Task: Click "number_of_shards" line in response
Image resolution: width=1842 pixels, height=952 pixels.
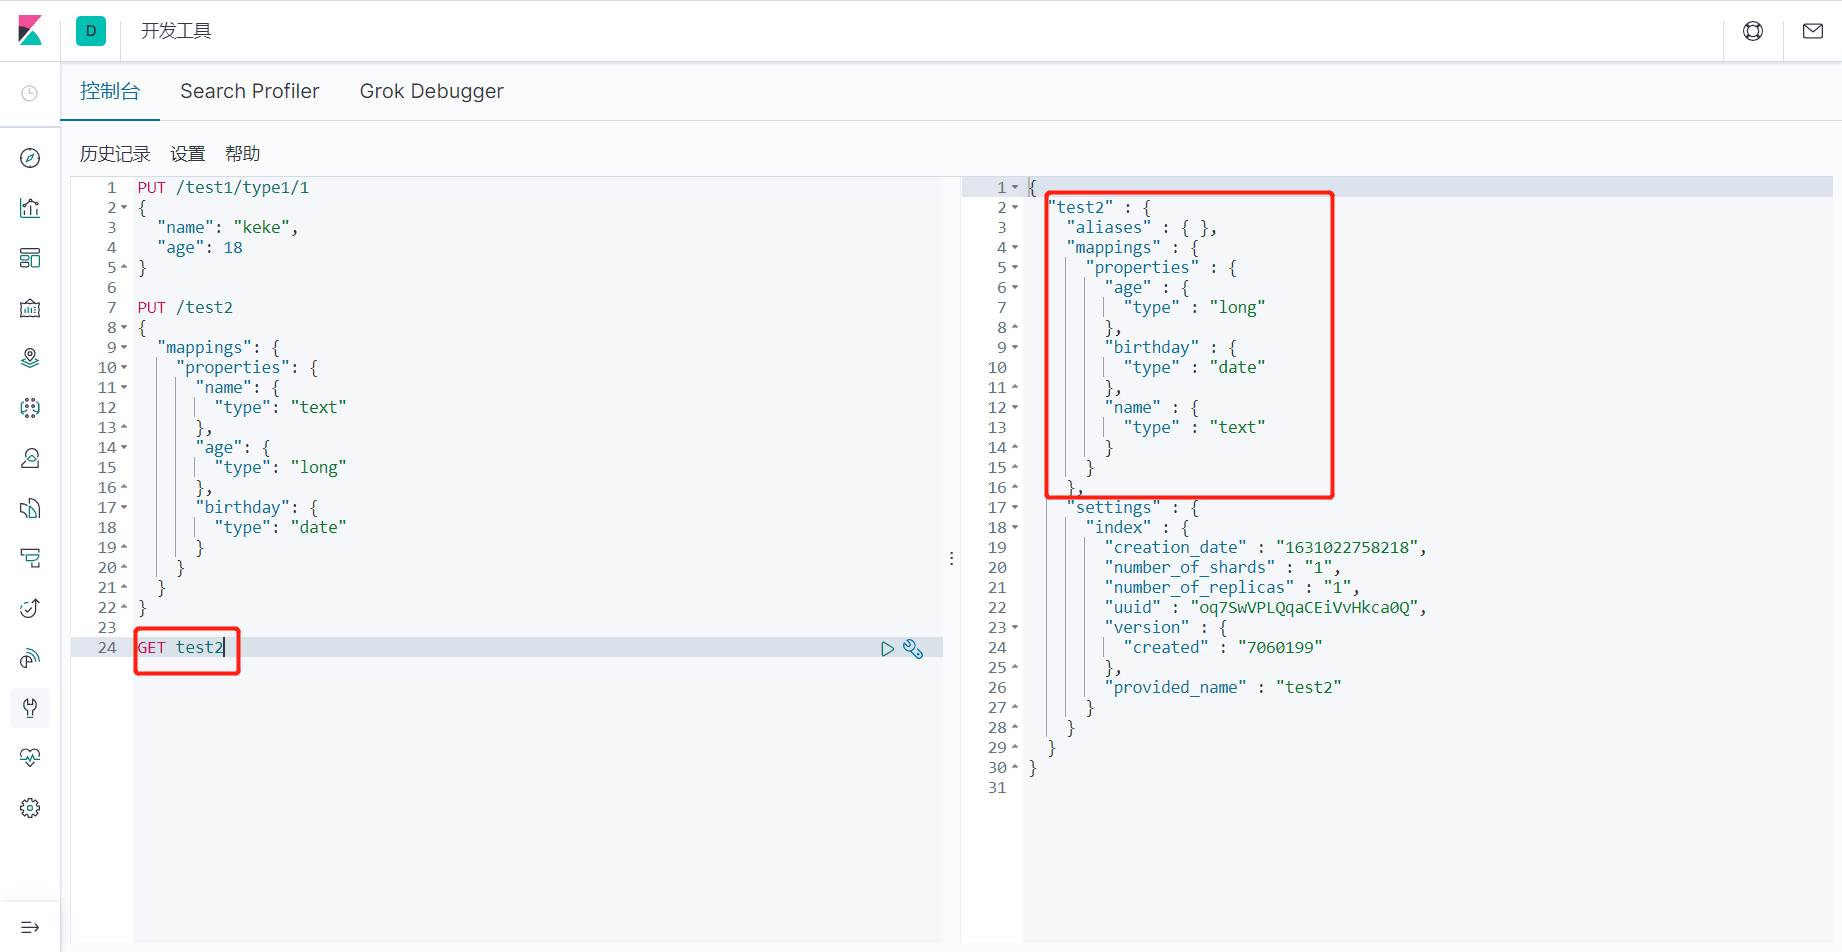Action: tap(1222, 568)
